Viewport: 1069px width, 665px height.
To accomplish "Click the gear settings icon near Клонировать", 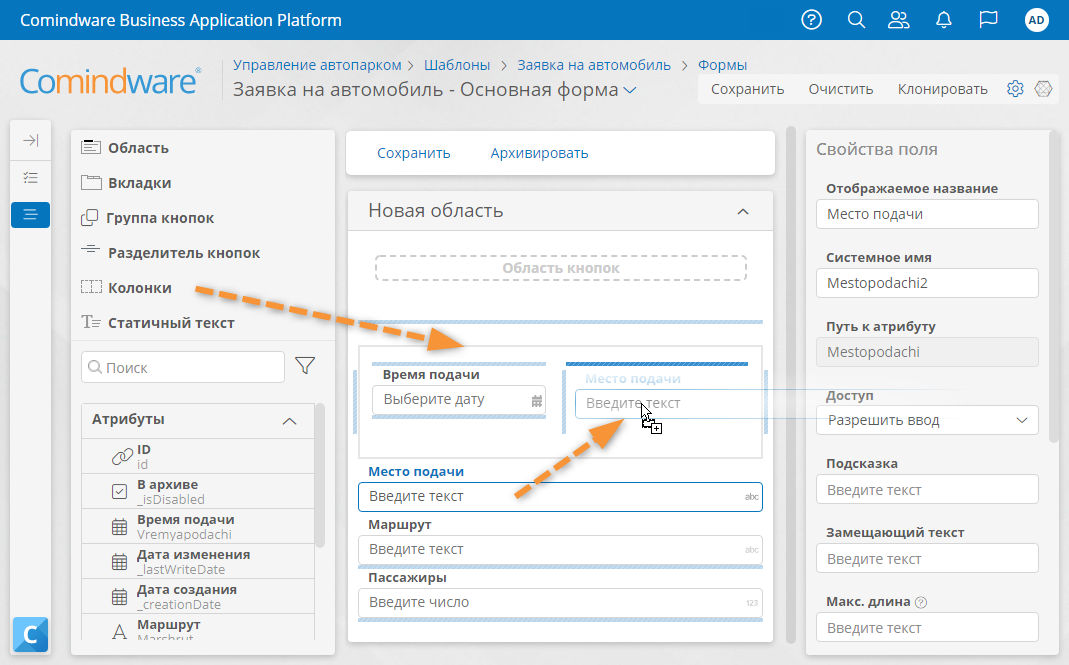I will [x=1015, y=89].
